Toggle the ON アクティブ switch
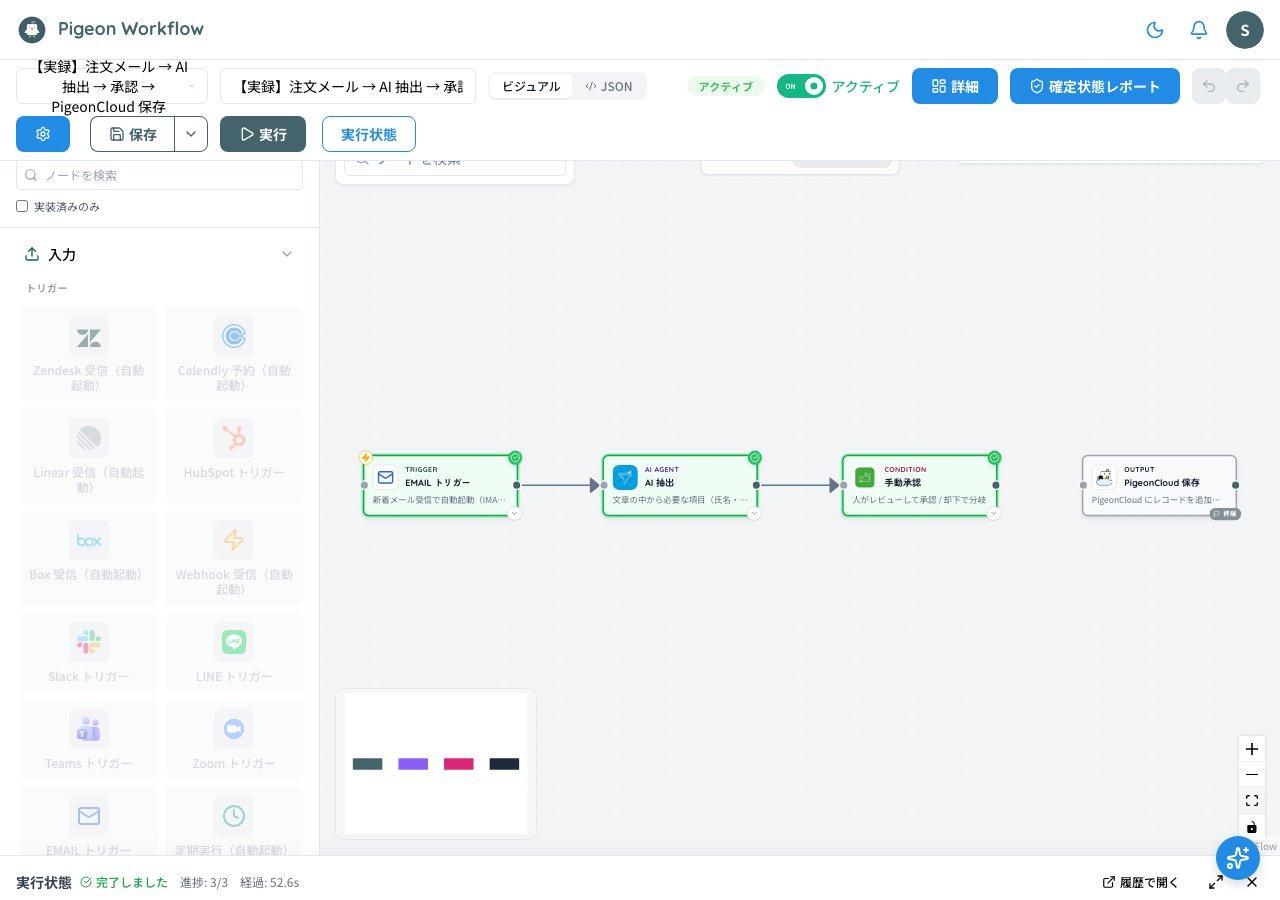 tap(801, 86)
